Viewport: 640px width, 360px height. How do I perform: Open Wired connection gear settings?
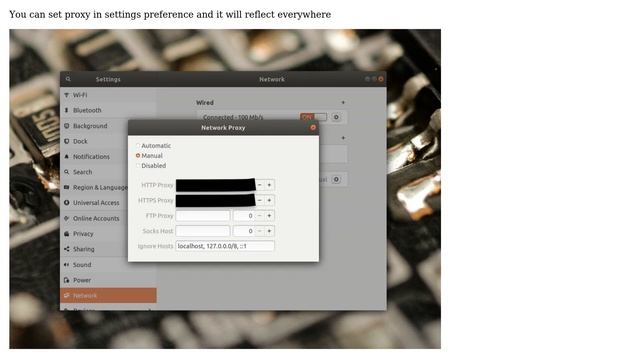pos(336,117)
